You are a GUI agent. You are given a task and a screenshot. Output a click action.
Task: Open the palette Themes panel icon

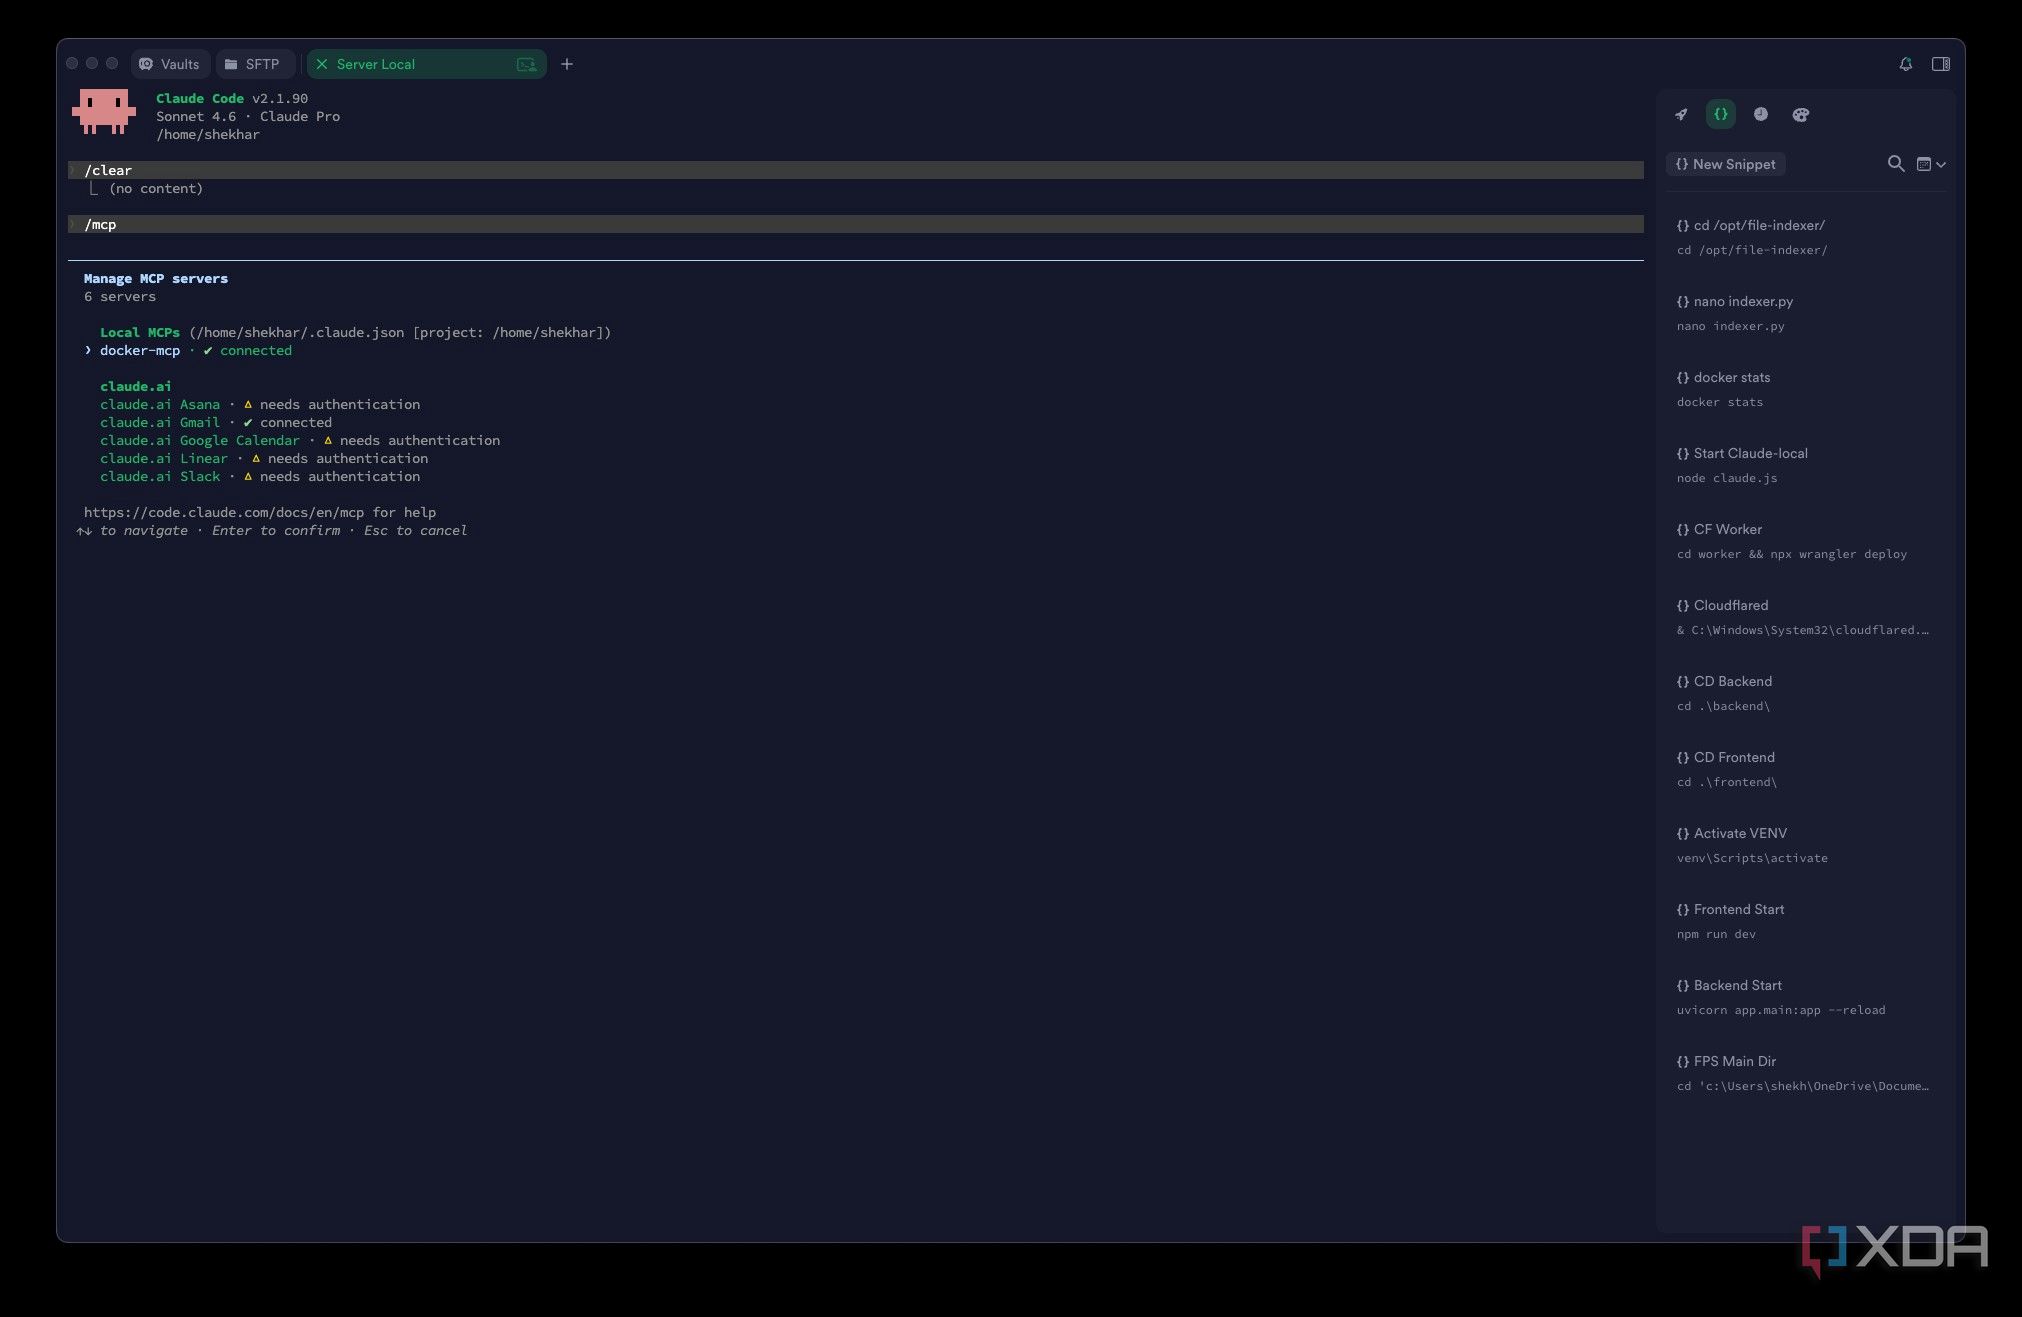coord(1801,114)
